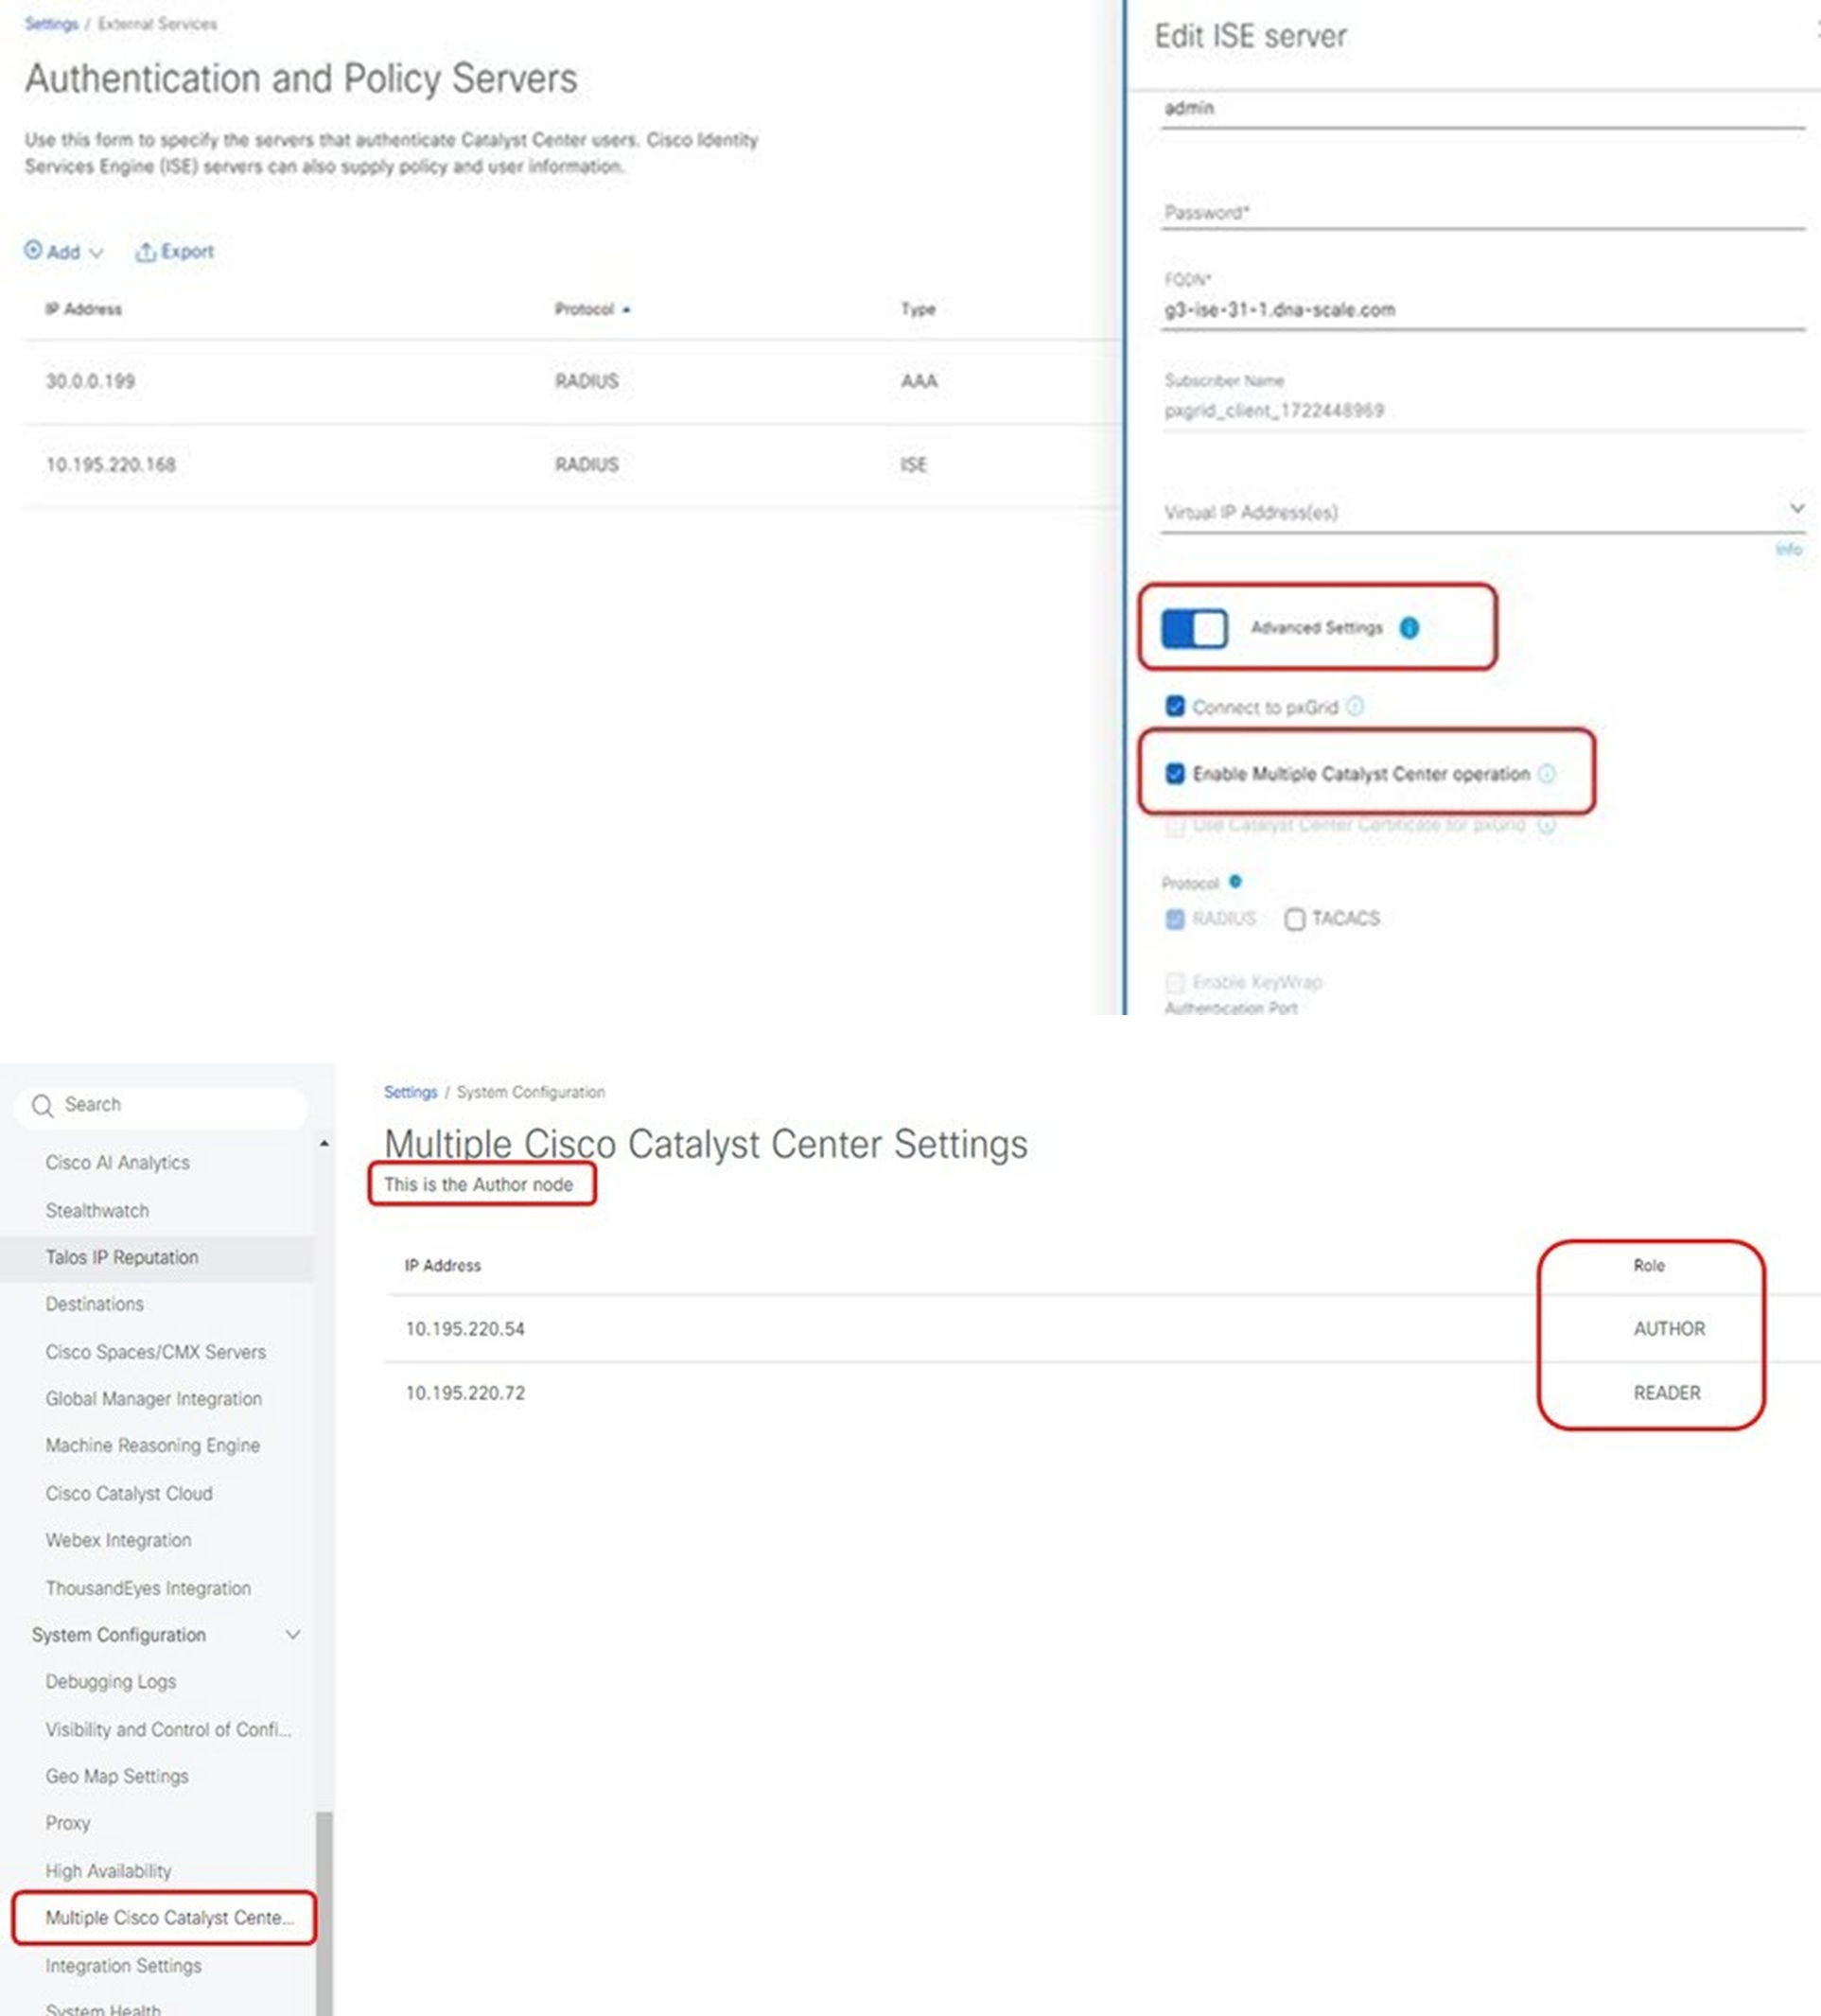This screenshot has height=2016, width=1821.
Task: Open the Add dropdown chevron
Action: 96,253
